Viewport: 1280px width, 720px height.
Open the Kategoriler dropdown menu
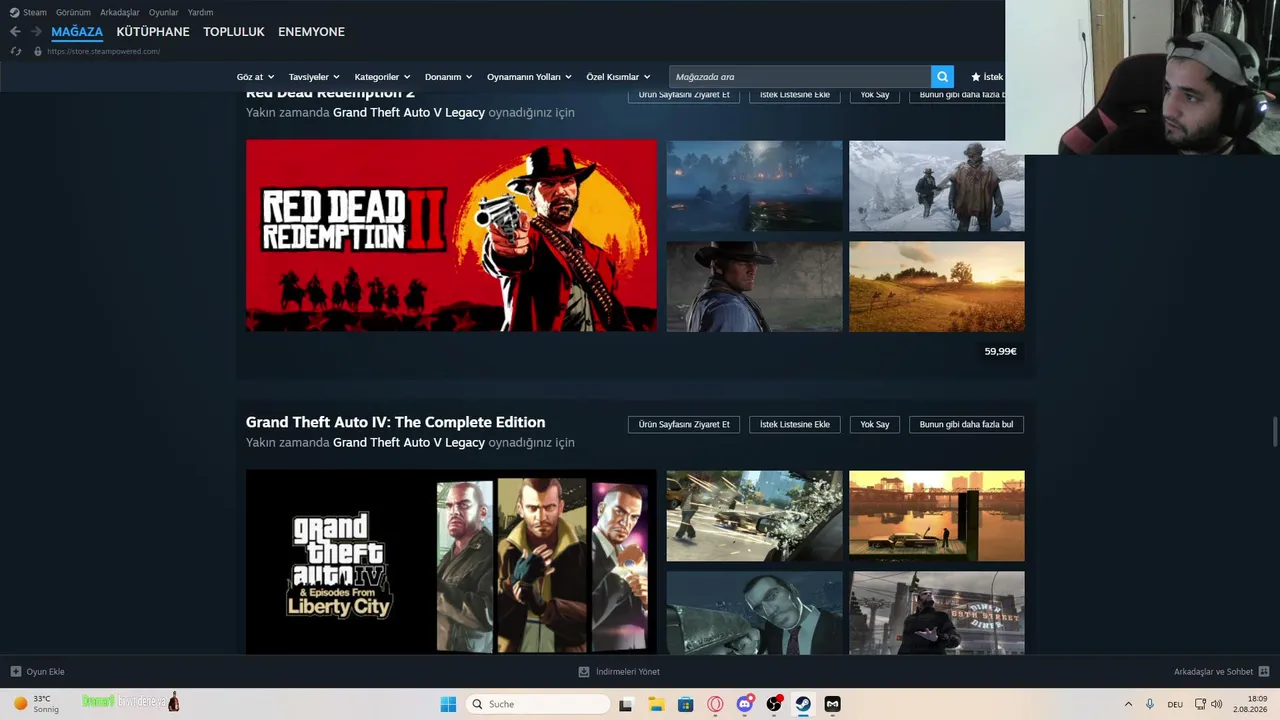tap(382, 77)
